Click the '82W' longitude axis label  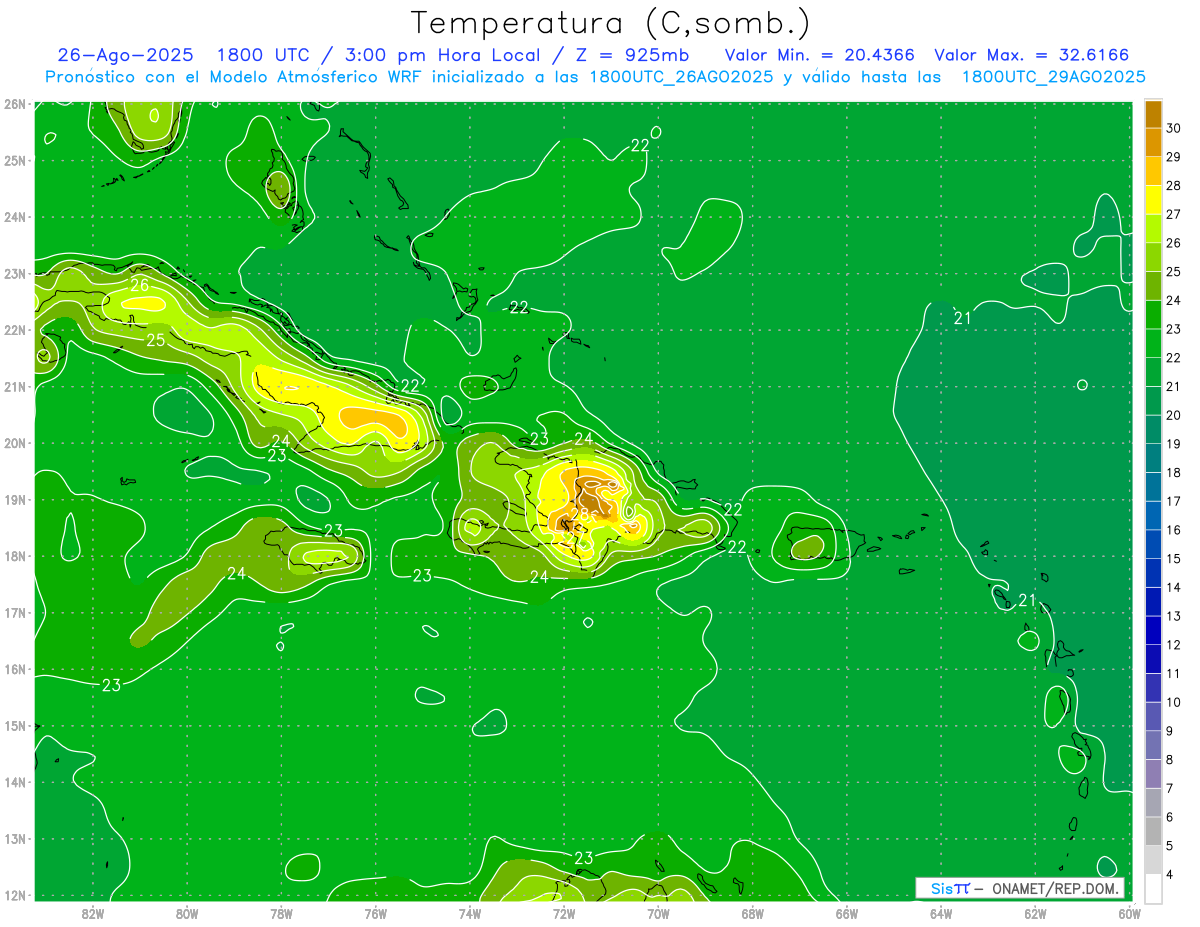click(x=92, y=913)
